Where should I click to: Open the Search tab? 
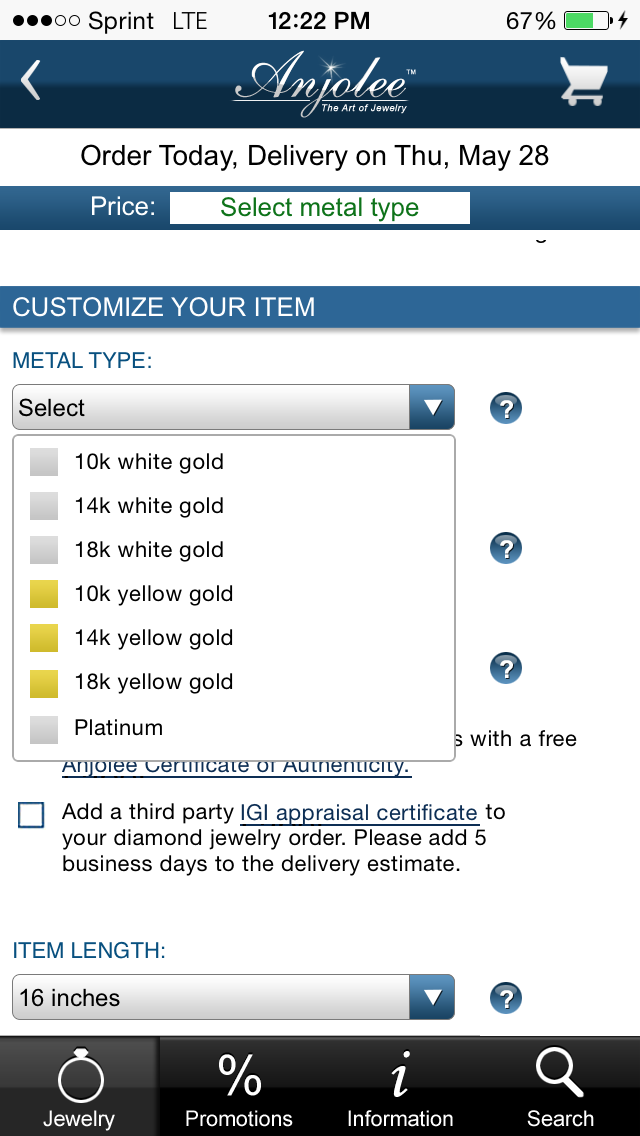pos(560,1087)
